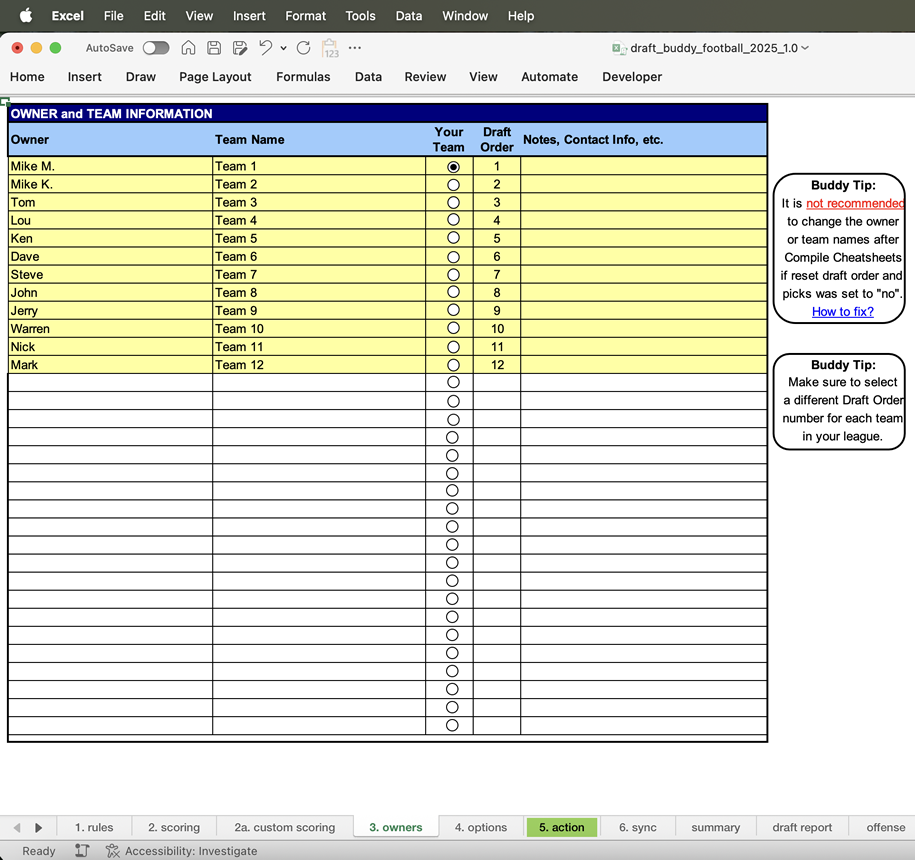Open the Draft Order cell for Team 1

[x=497, y=166]
